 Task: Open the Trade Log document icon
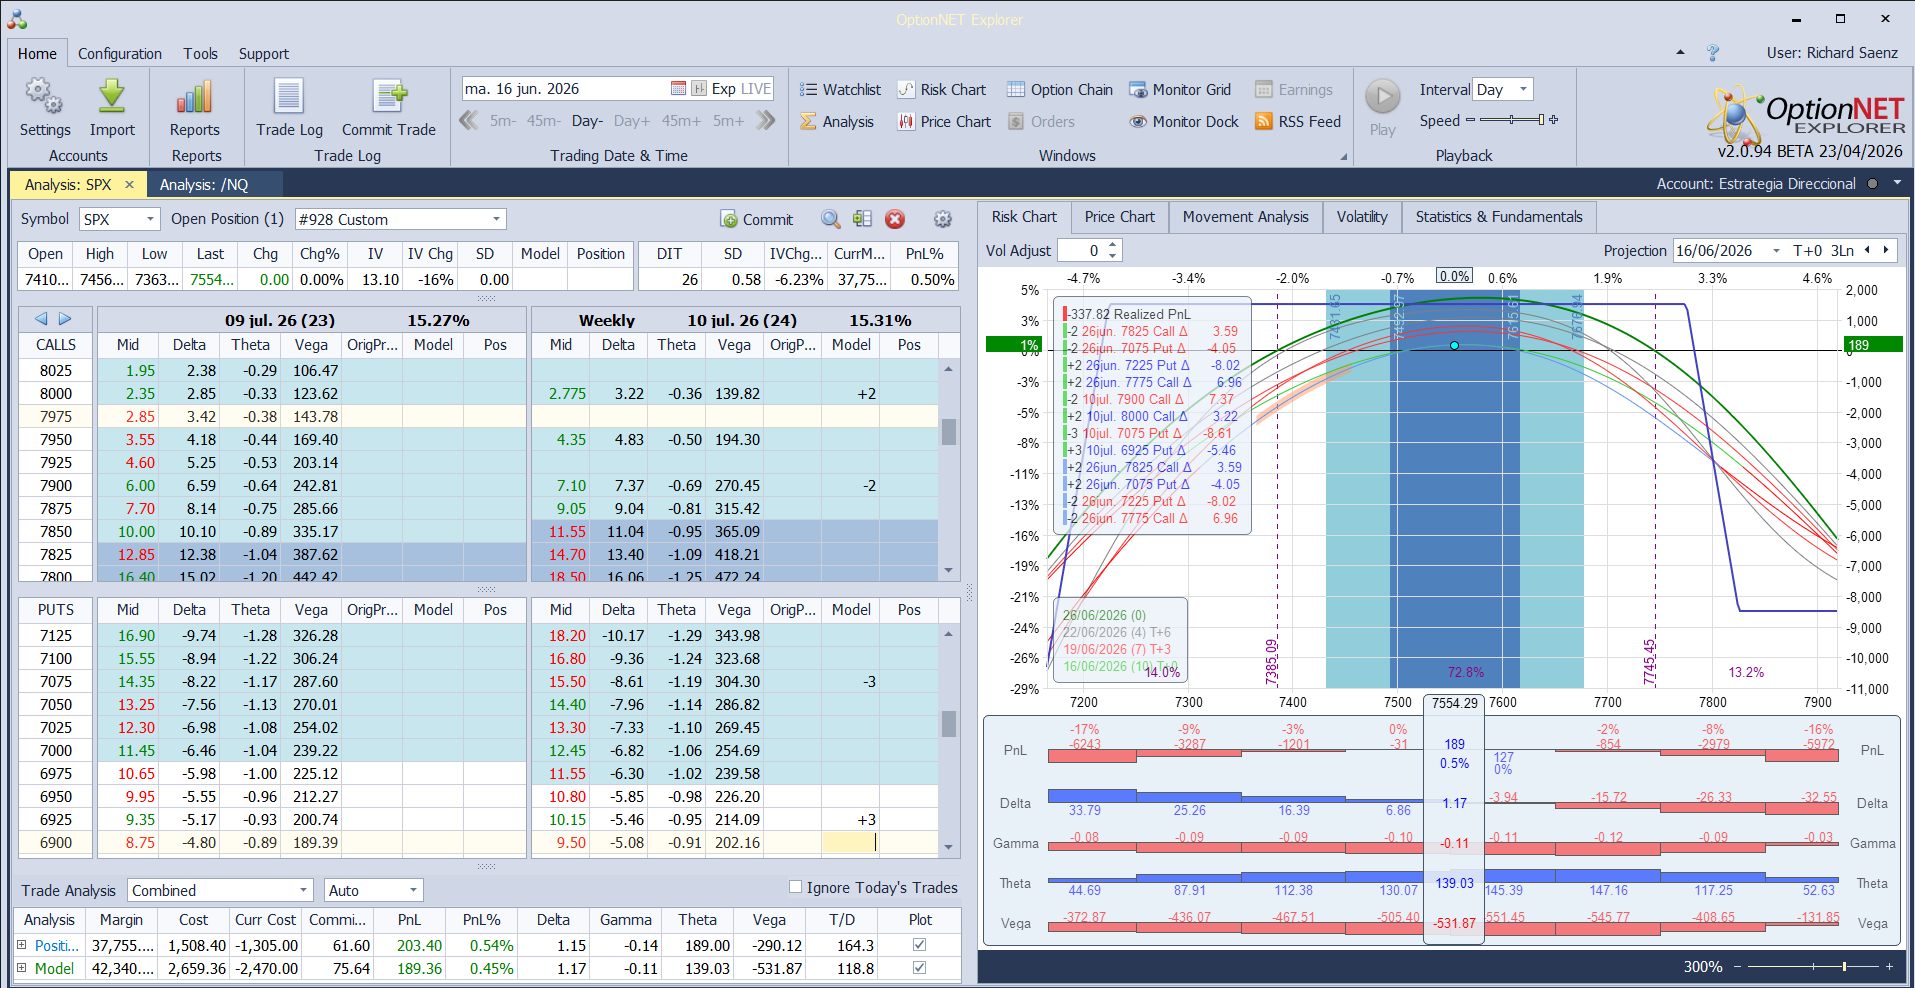289,96
